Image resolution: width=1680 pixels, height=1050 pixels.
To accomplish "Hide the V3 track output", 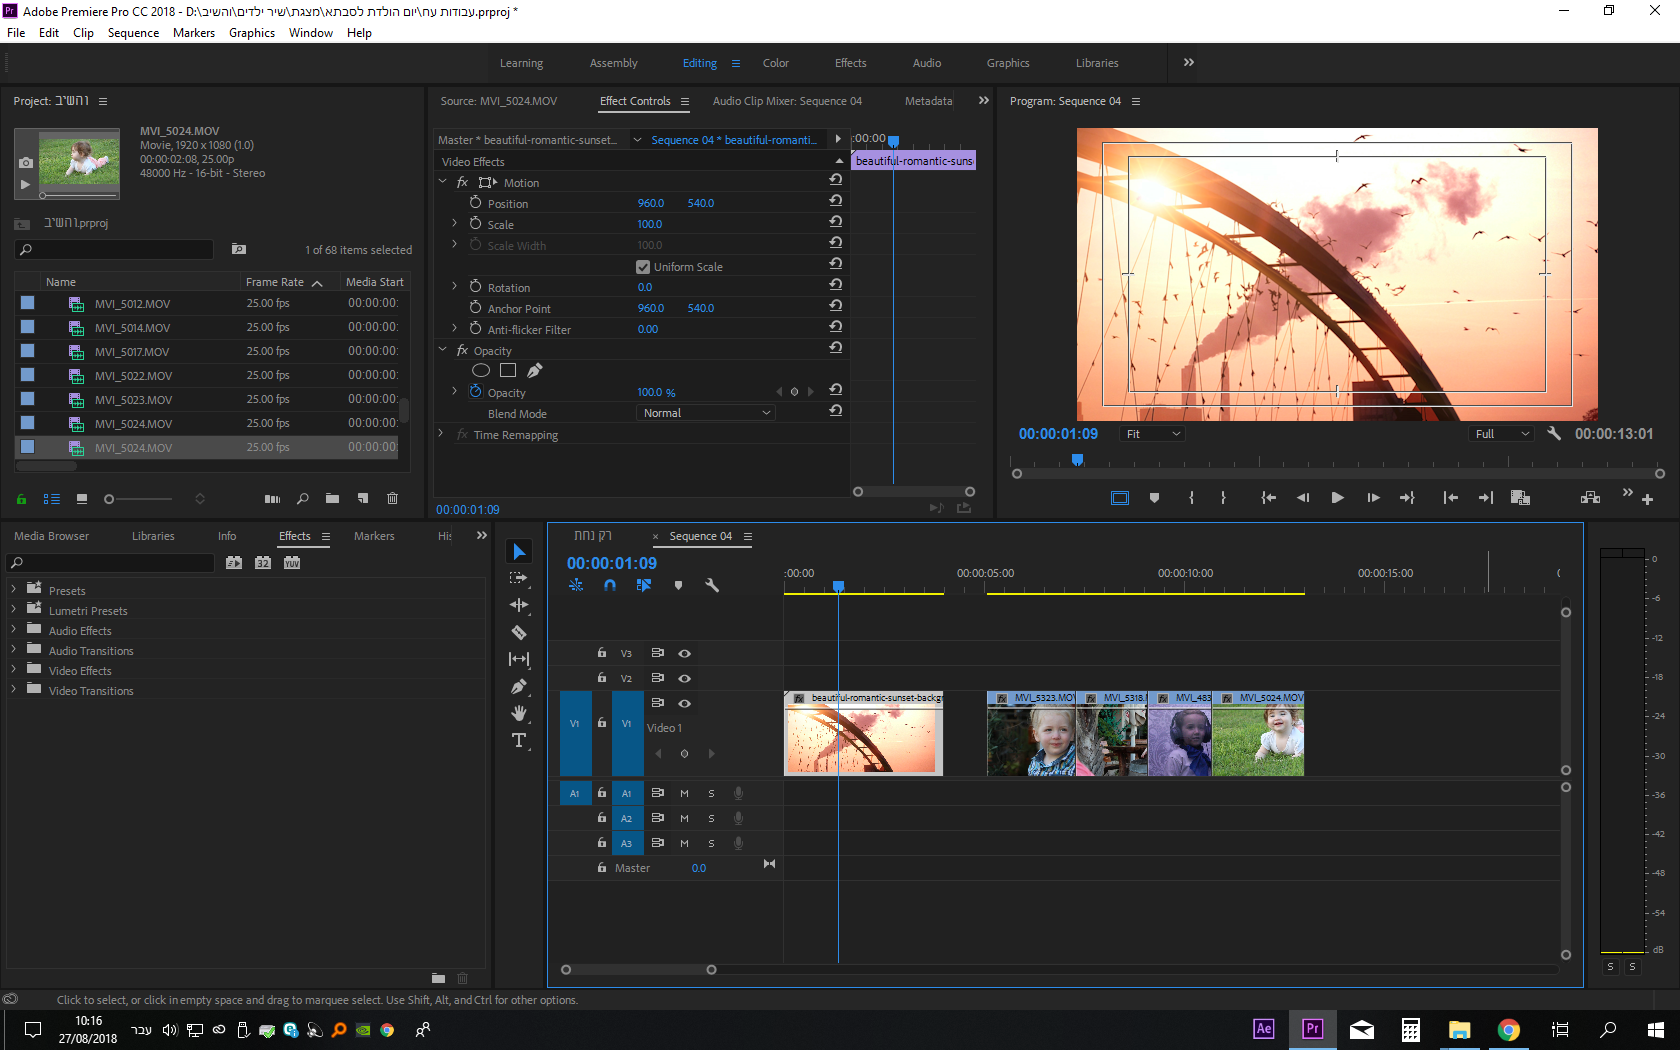I will pyautogui.click(x=685, y=653).
